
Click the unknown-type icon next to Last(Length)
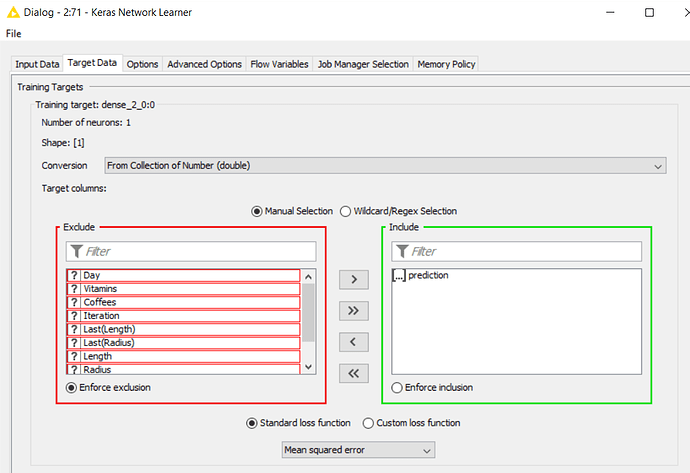tap(74, 330)
